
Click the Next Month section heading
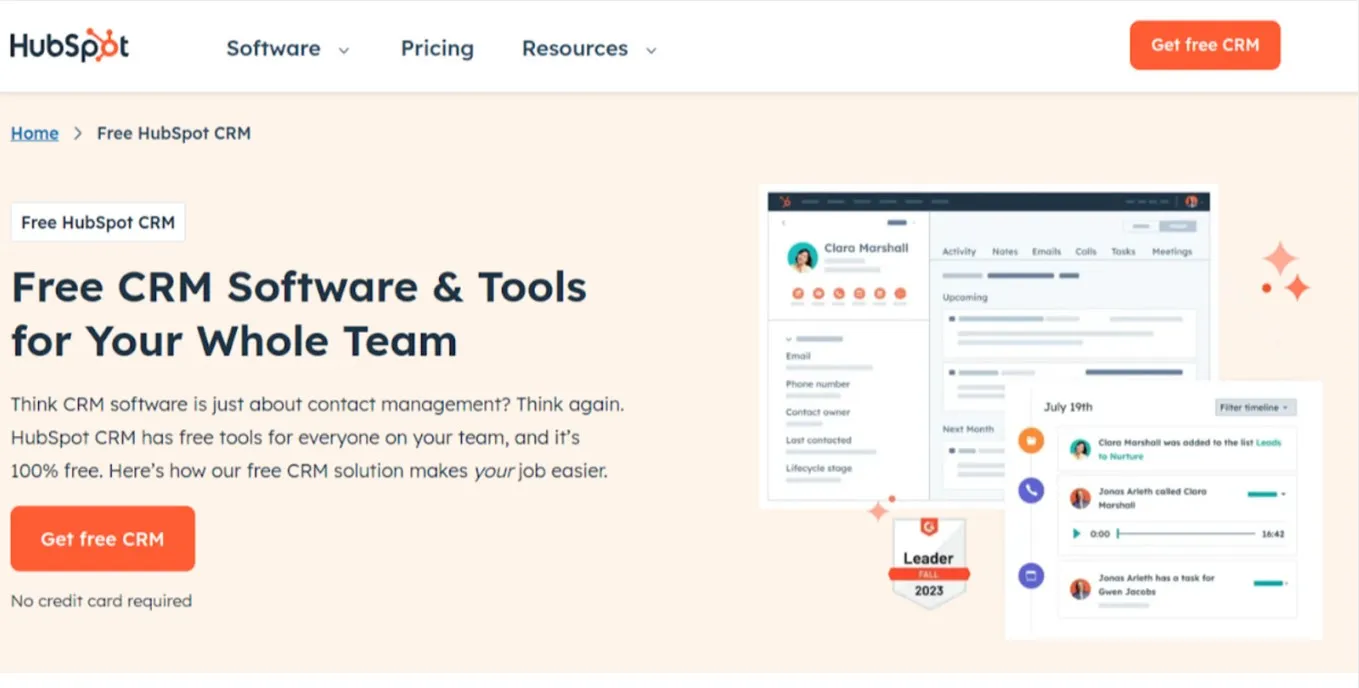[968, 429]
